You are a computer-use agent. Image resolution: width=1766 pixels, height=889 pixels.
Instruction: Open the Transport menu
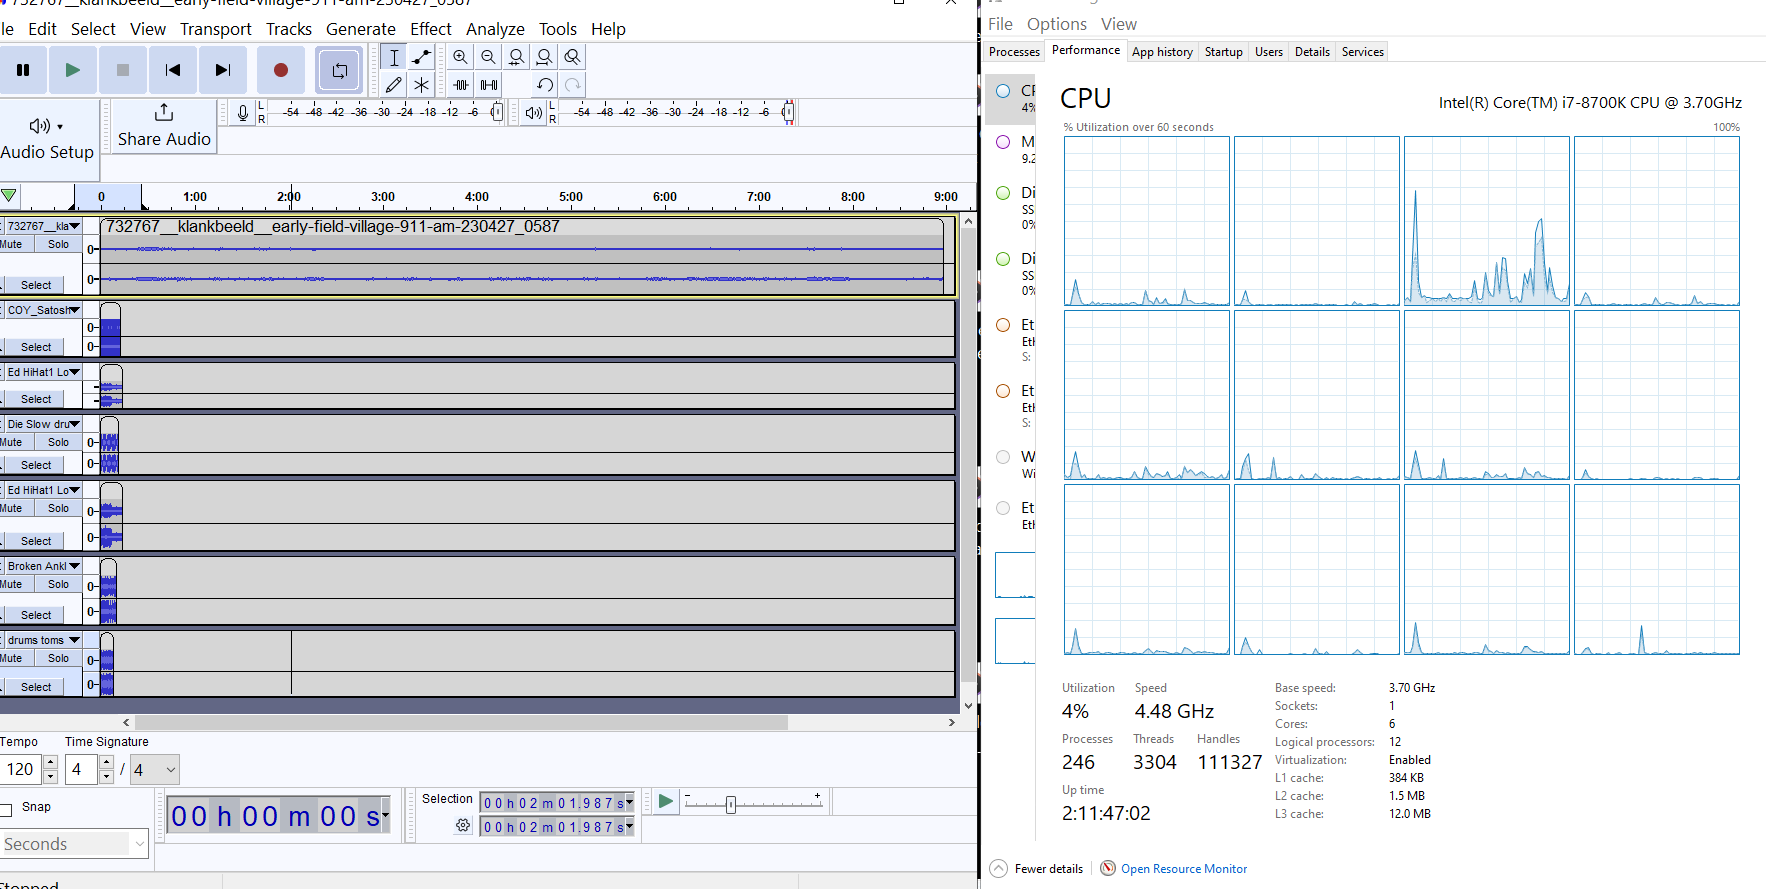point(216,29)
